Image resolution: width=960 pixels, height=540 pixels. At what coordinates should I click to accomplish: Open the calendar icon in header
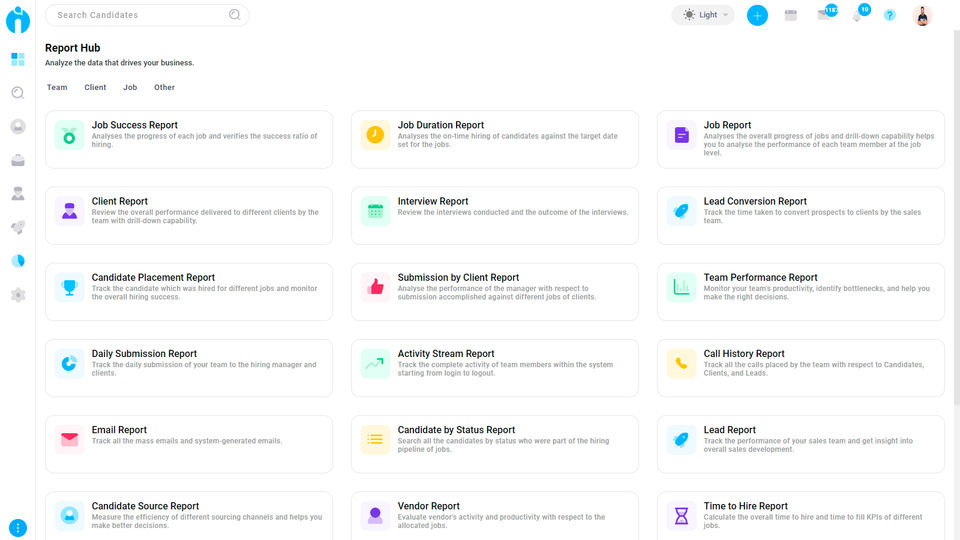(x=791, y=15)
